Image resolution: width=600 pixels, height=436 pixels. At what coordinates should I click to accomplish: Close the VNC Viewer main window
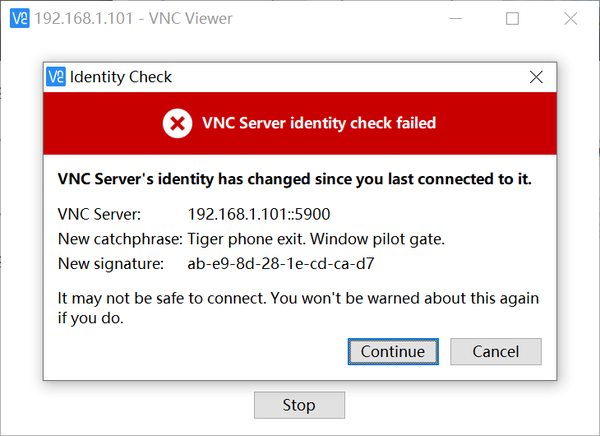(571, 18)
